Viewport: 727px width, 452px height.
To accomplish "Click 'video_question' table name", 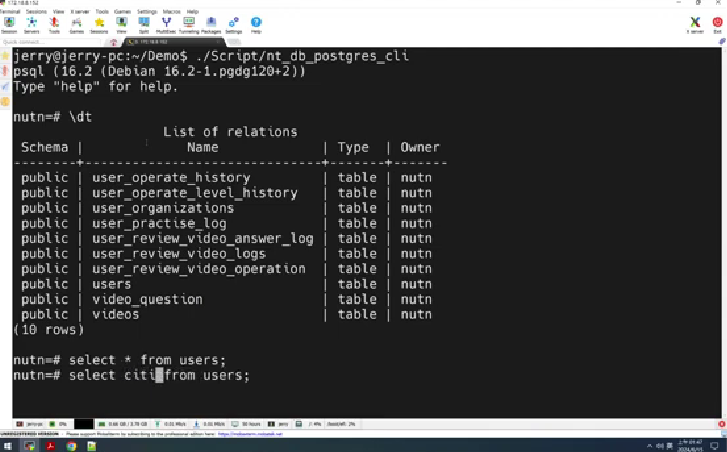I will click(147, 299).
